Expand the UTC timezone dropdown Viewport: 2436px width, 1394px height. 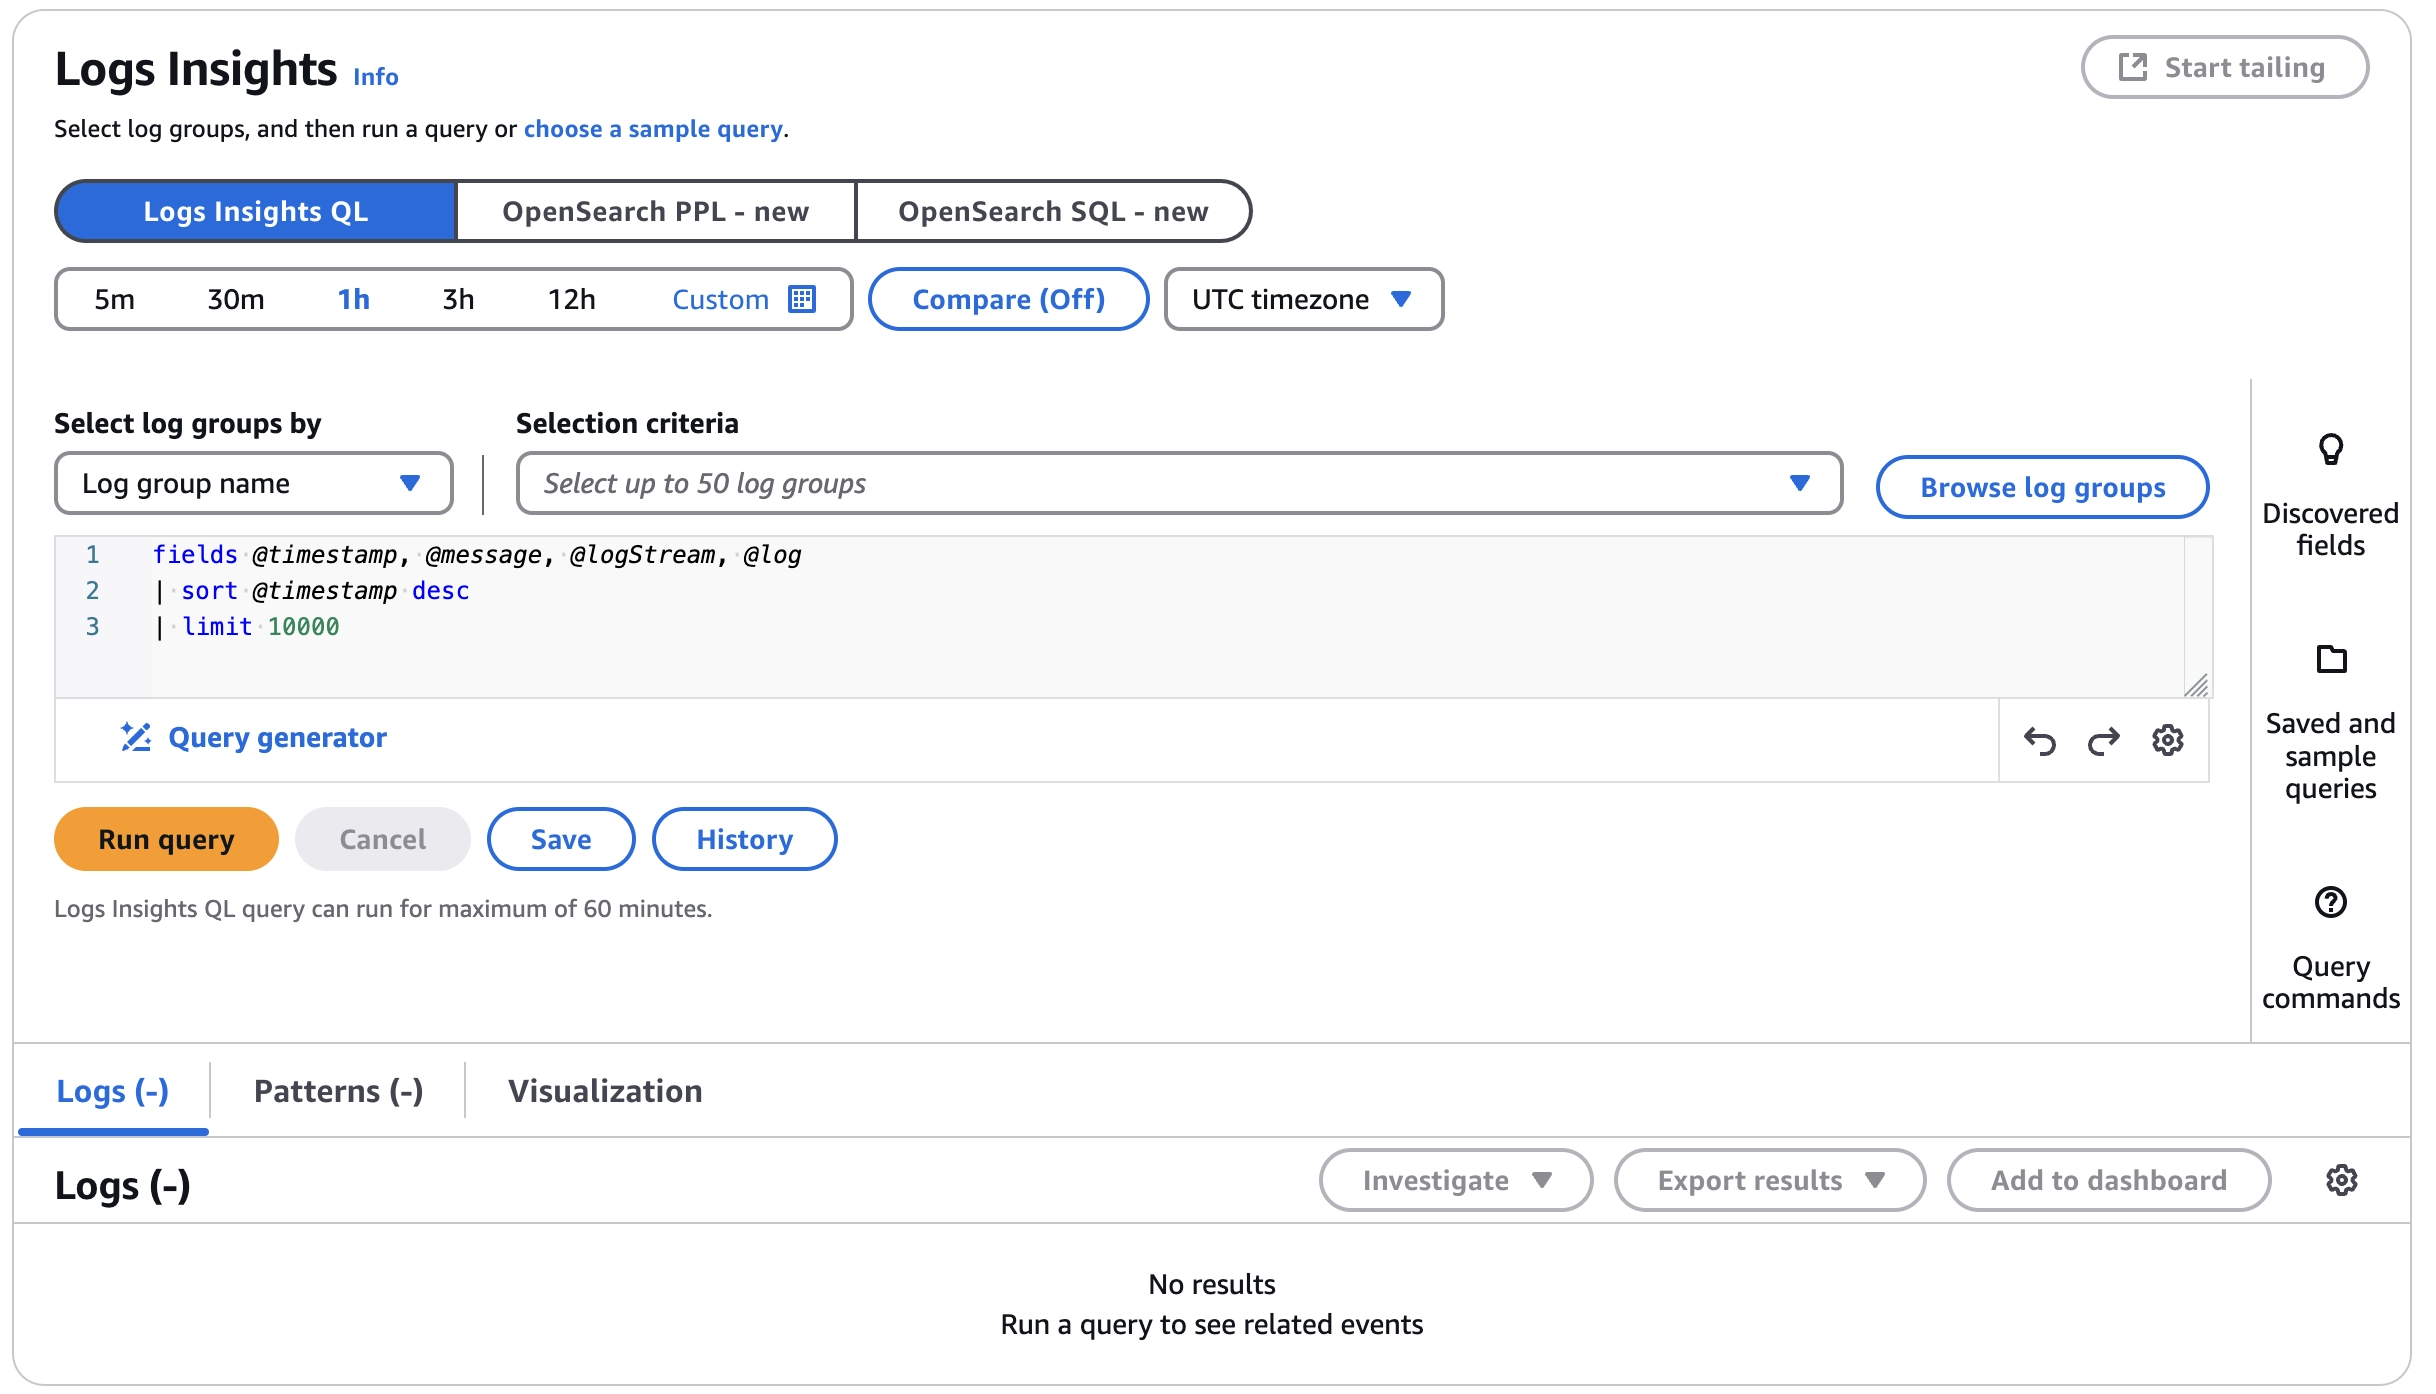(x=1303, y=299)
